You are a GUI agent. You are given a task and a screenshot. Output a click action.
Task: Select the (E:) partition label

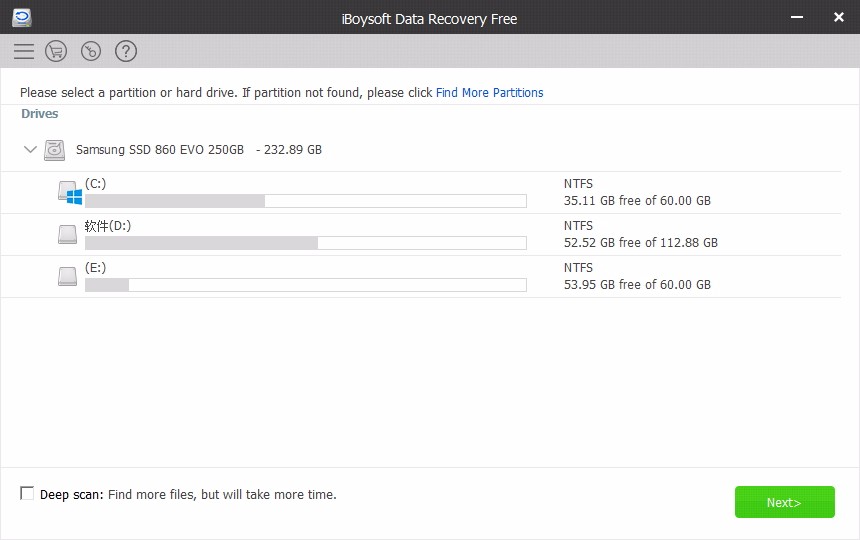pos(95,268)
